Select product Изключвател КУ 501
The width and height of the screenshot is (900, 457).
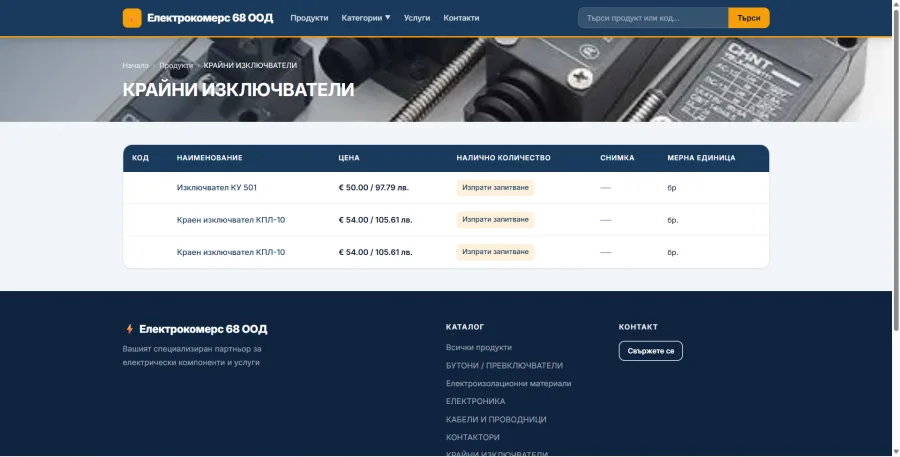[x=216, y=188]
